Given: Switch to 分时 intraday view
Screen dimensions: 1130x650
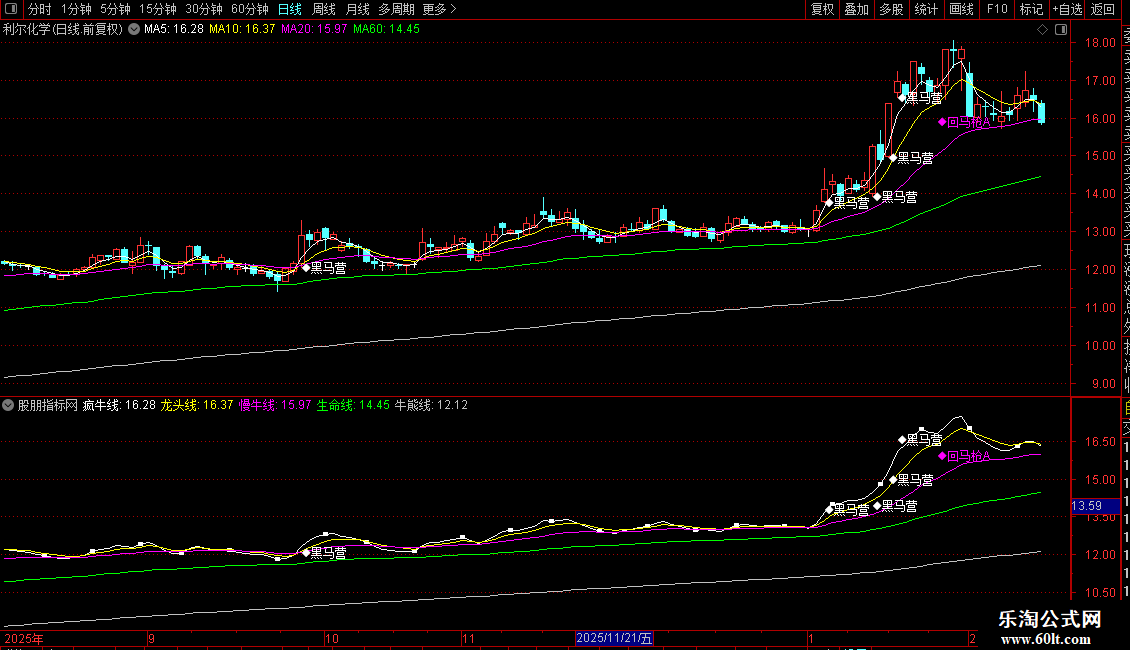Looking at the screenshot, I should click(40, 9).
